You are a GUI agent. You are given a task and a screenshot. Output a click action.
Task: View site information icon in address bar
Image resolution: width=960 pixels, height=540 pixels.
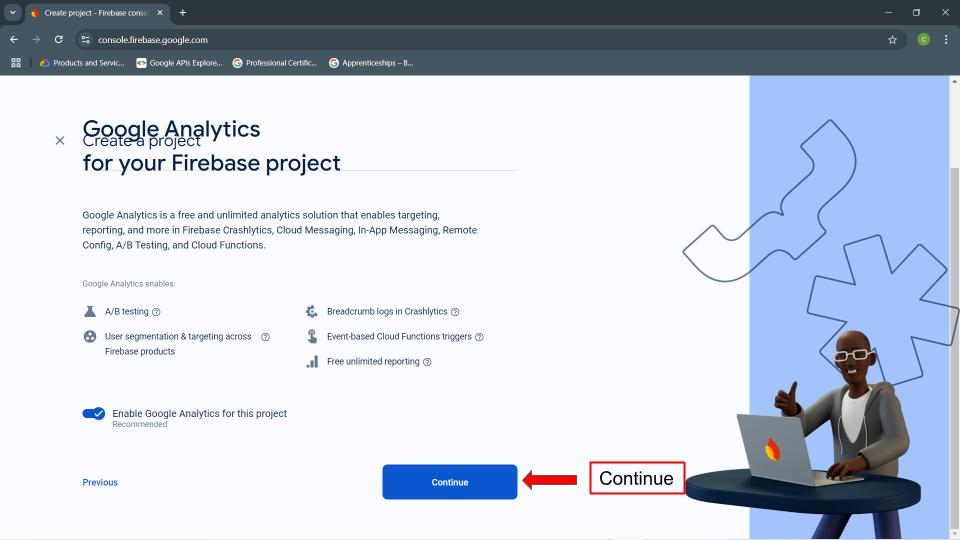pos(86,40)
